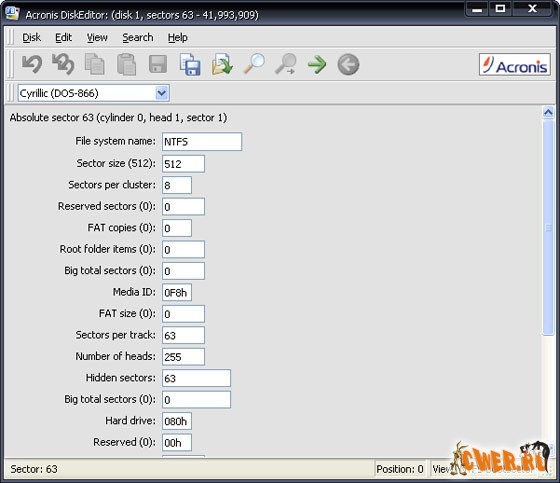The height and width of the screenshot is (483, 560).
Task: Click the Undo toolbar icon
Action: [x=32, y=64]
